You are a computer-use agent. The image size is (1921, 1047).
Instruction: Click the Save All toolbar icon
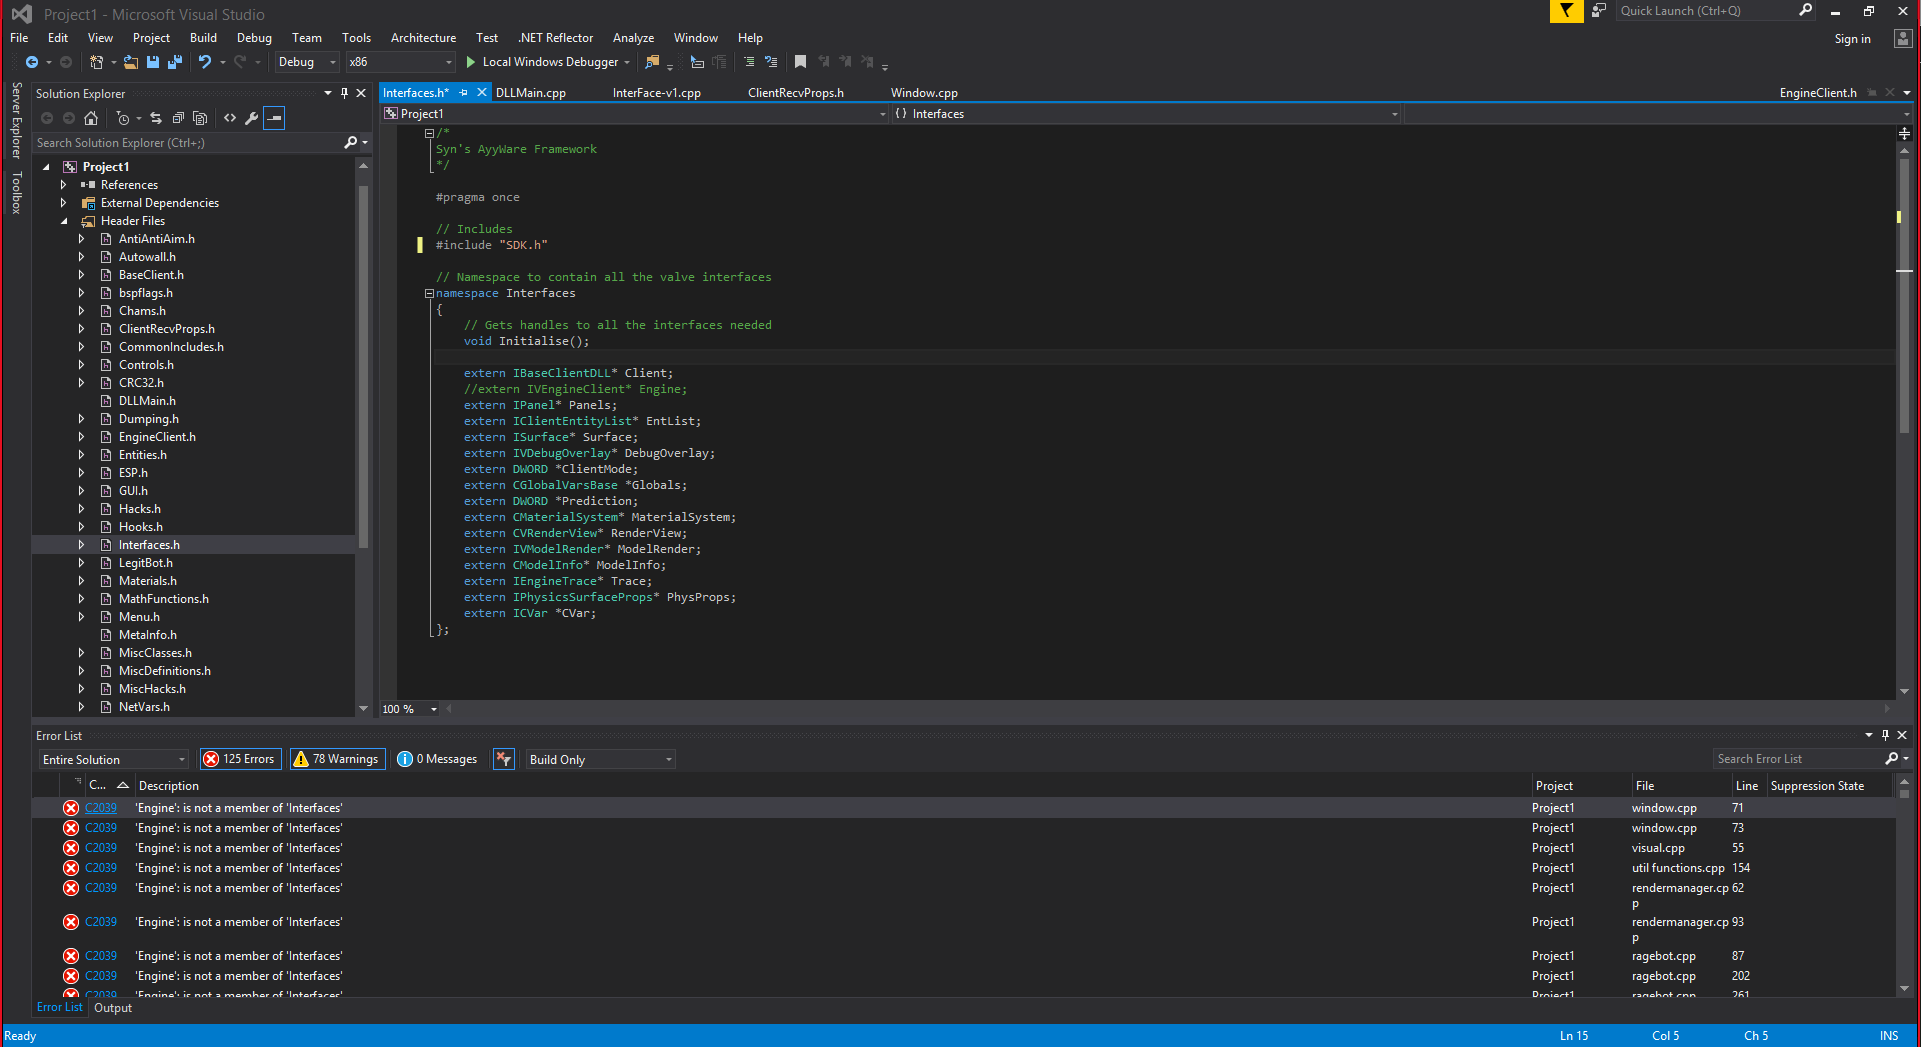174,62
